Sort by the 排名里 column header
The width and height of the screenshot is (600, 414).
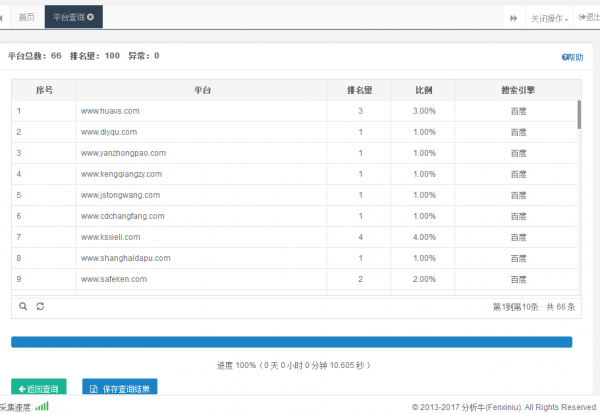pyautogui.click(x=360, y=90)
